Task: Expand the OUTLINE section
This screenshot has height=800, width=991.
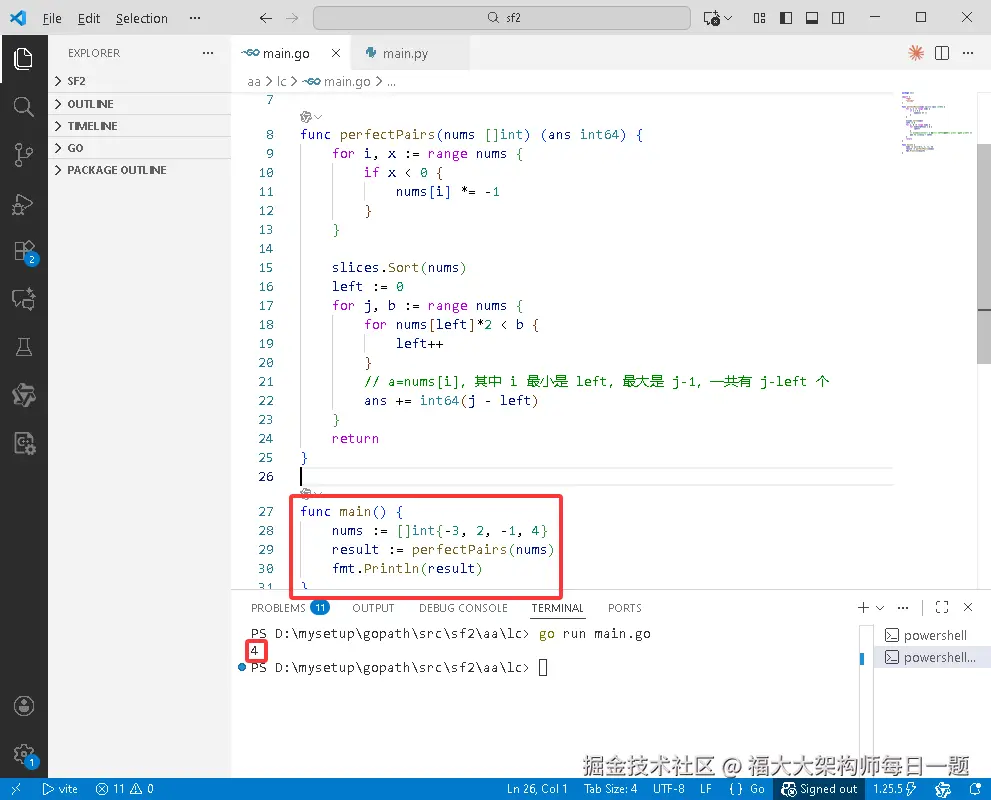Action: tap(140, 104)
